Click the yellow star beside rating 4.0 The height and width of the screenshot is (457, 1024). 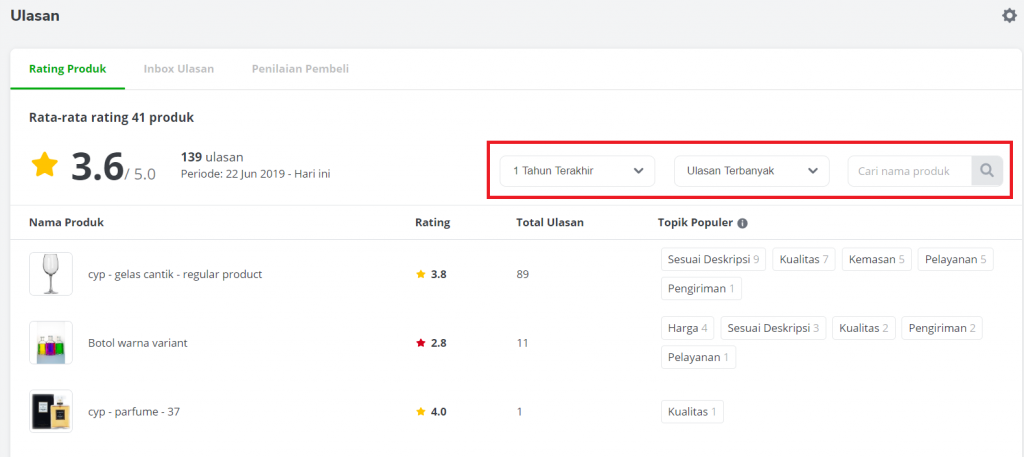click(421, 412)
